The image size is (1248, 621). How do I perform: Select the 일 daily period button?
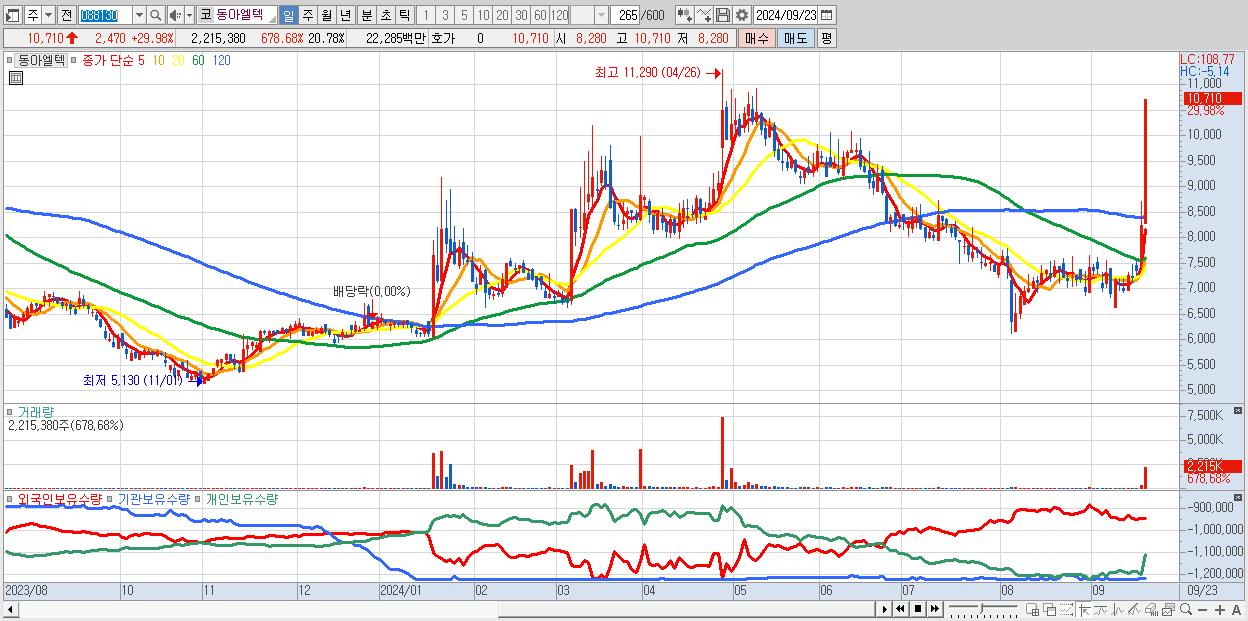point(288,15)
